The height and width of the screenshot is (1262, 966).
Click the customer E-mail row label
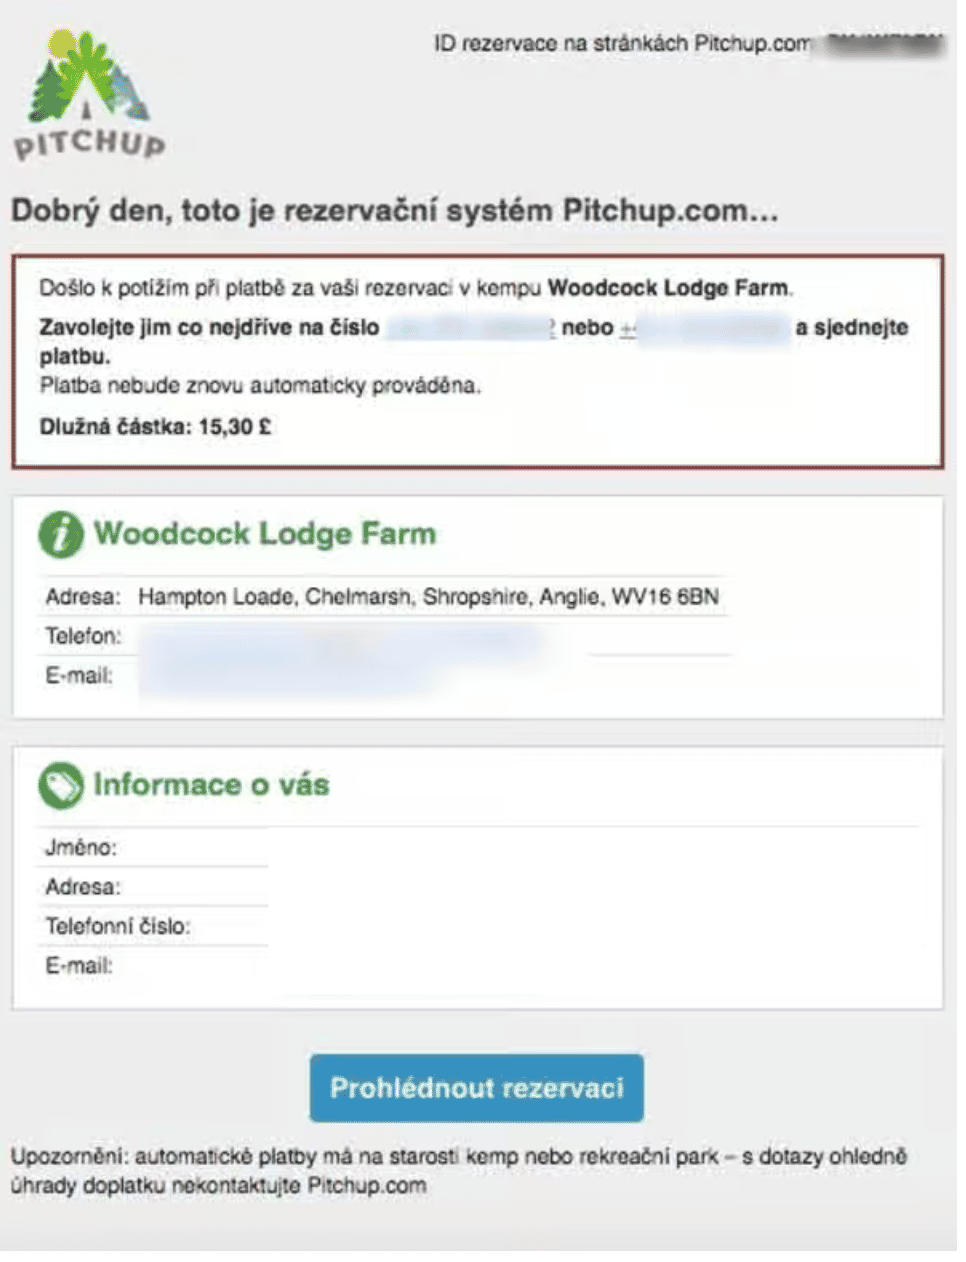(x=78, y=966)
